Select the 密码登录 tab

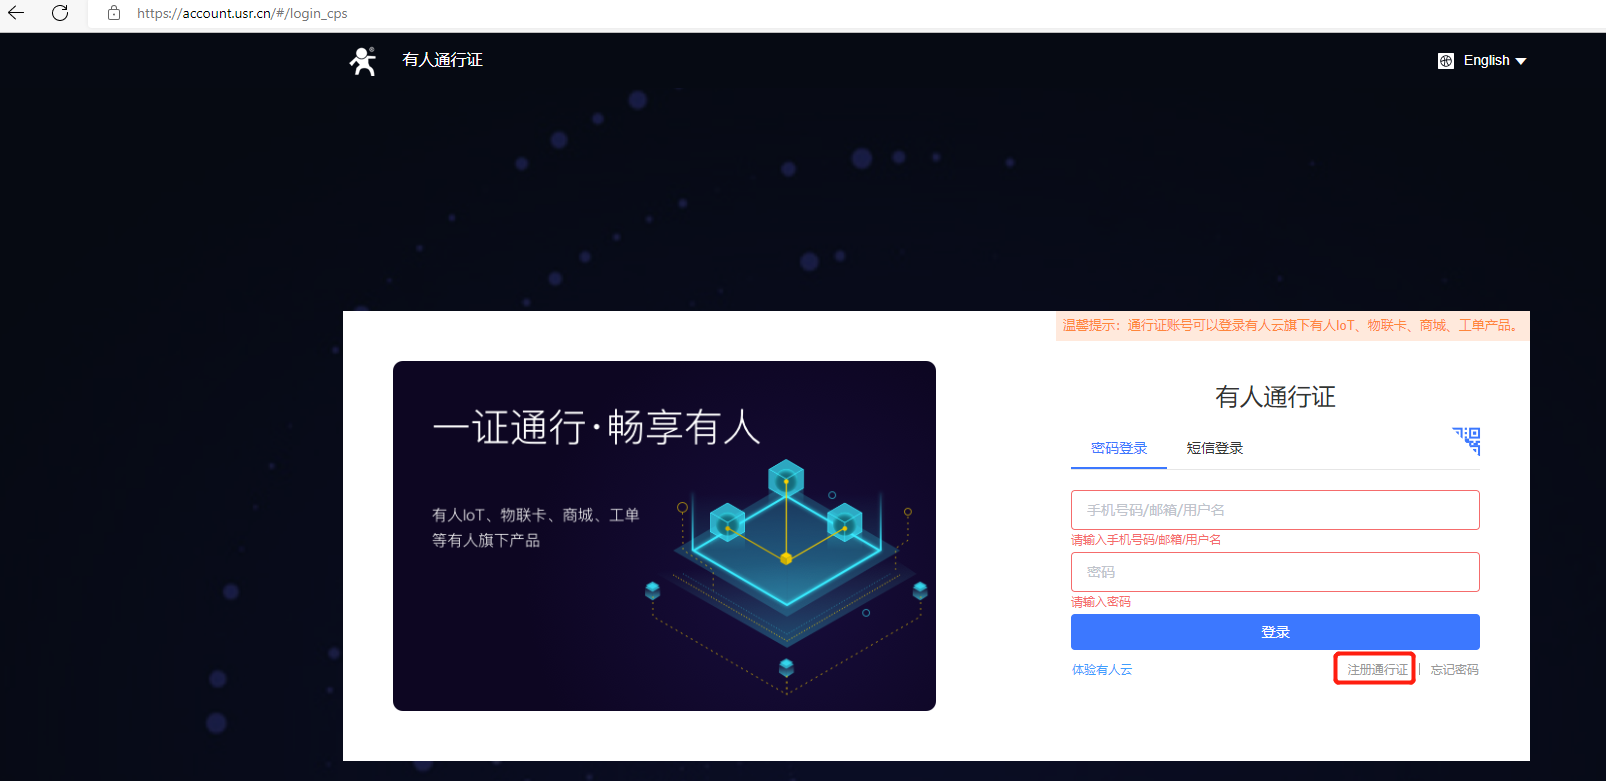click(1119, 448)
